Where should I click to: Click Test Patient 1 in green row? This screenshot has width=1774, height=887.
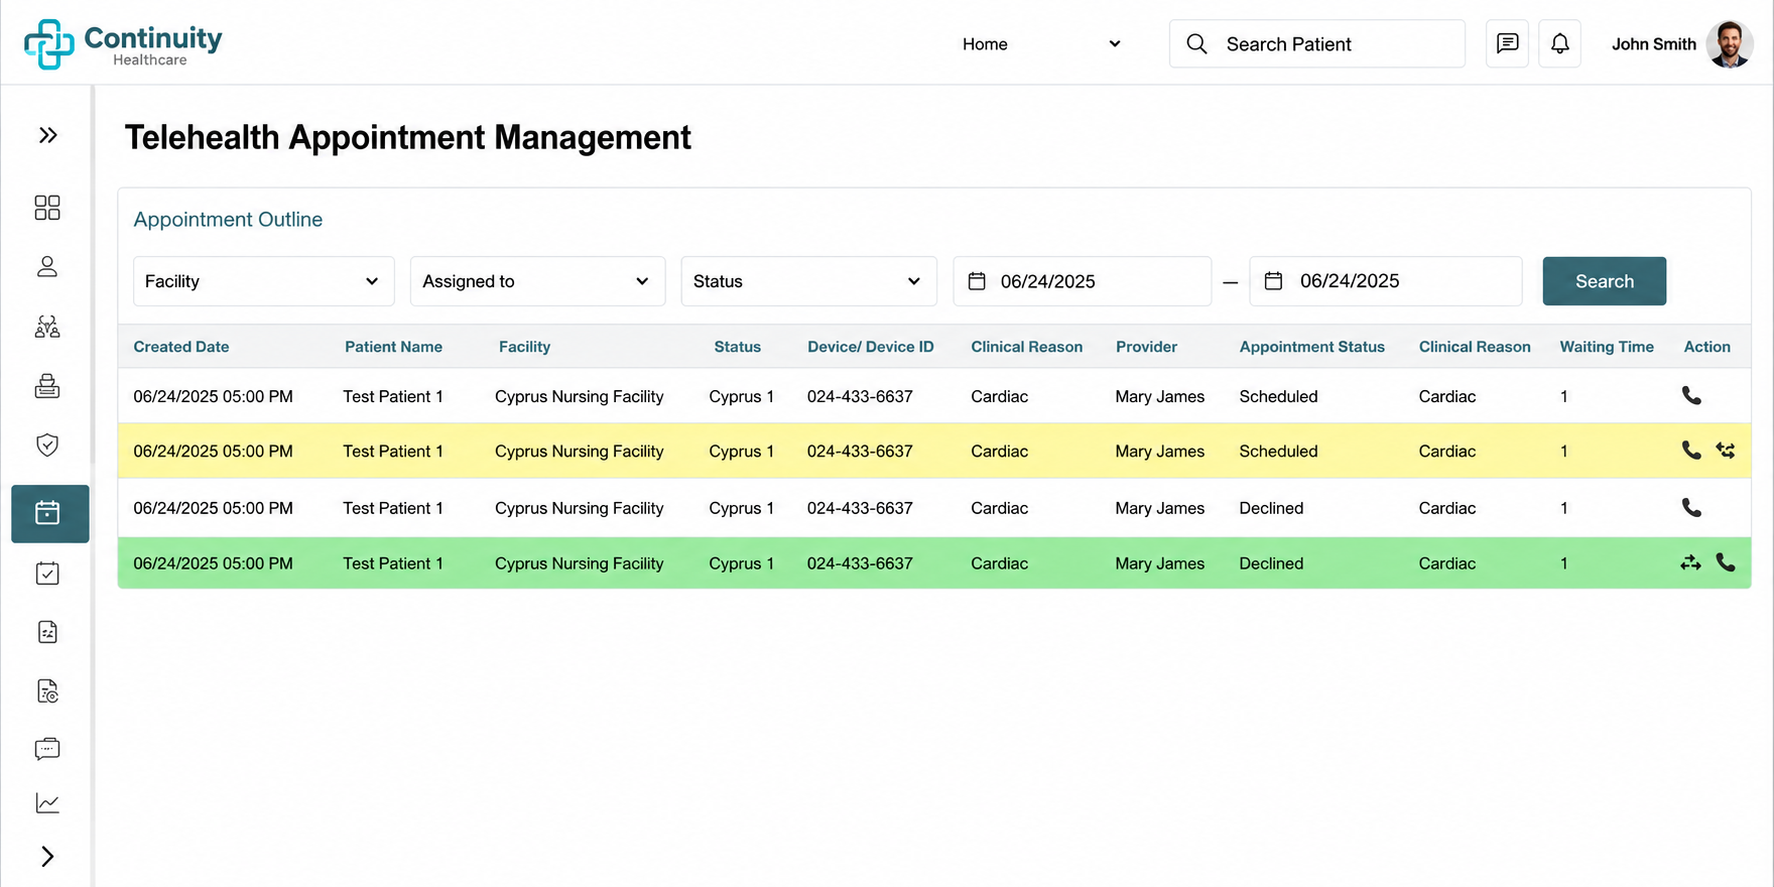(393, 563)
